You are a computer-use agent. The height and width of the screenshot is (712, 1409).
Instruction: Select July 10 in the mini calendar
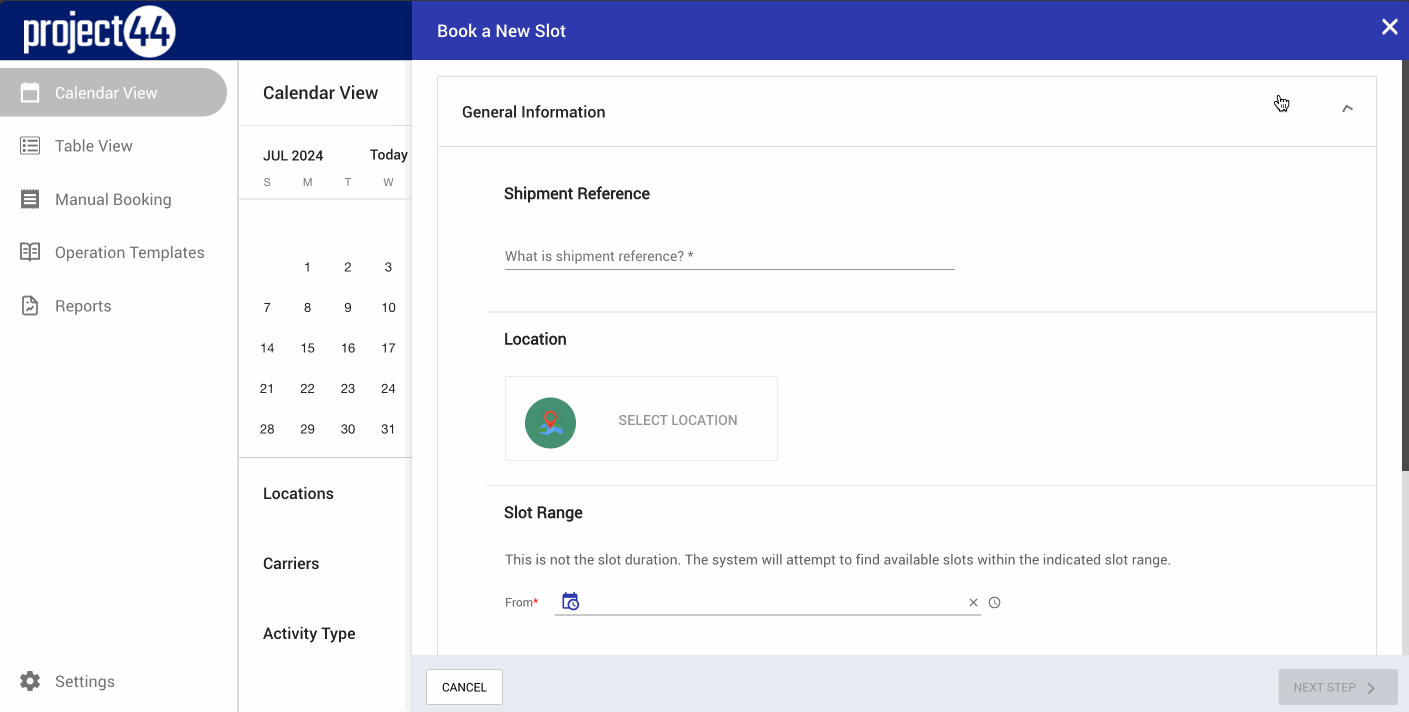(x=388, y=308)
